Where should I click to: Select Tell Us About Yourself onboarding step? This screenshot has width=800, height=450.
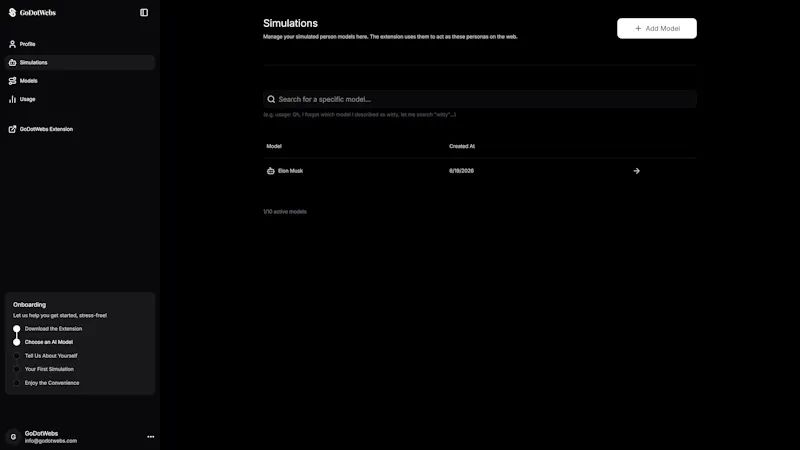coord(51,356)
